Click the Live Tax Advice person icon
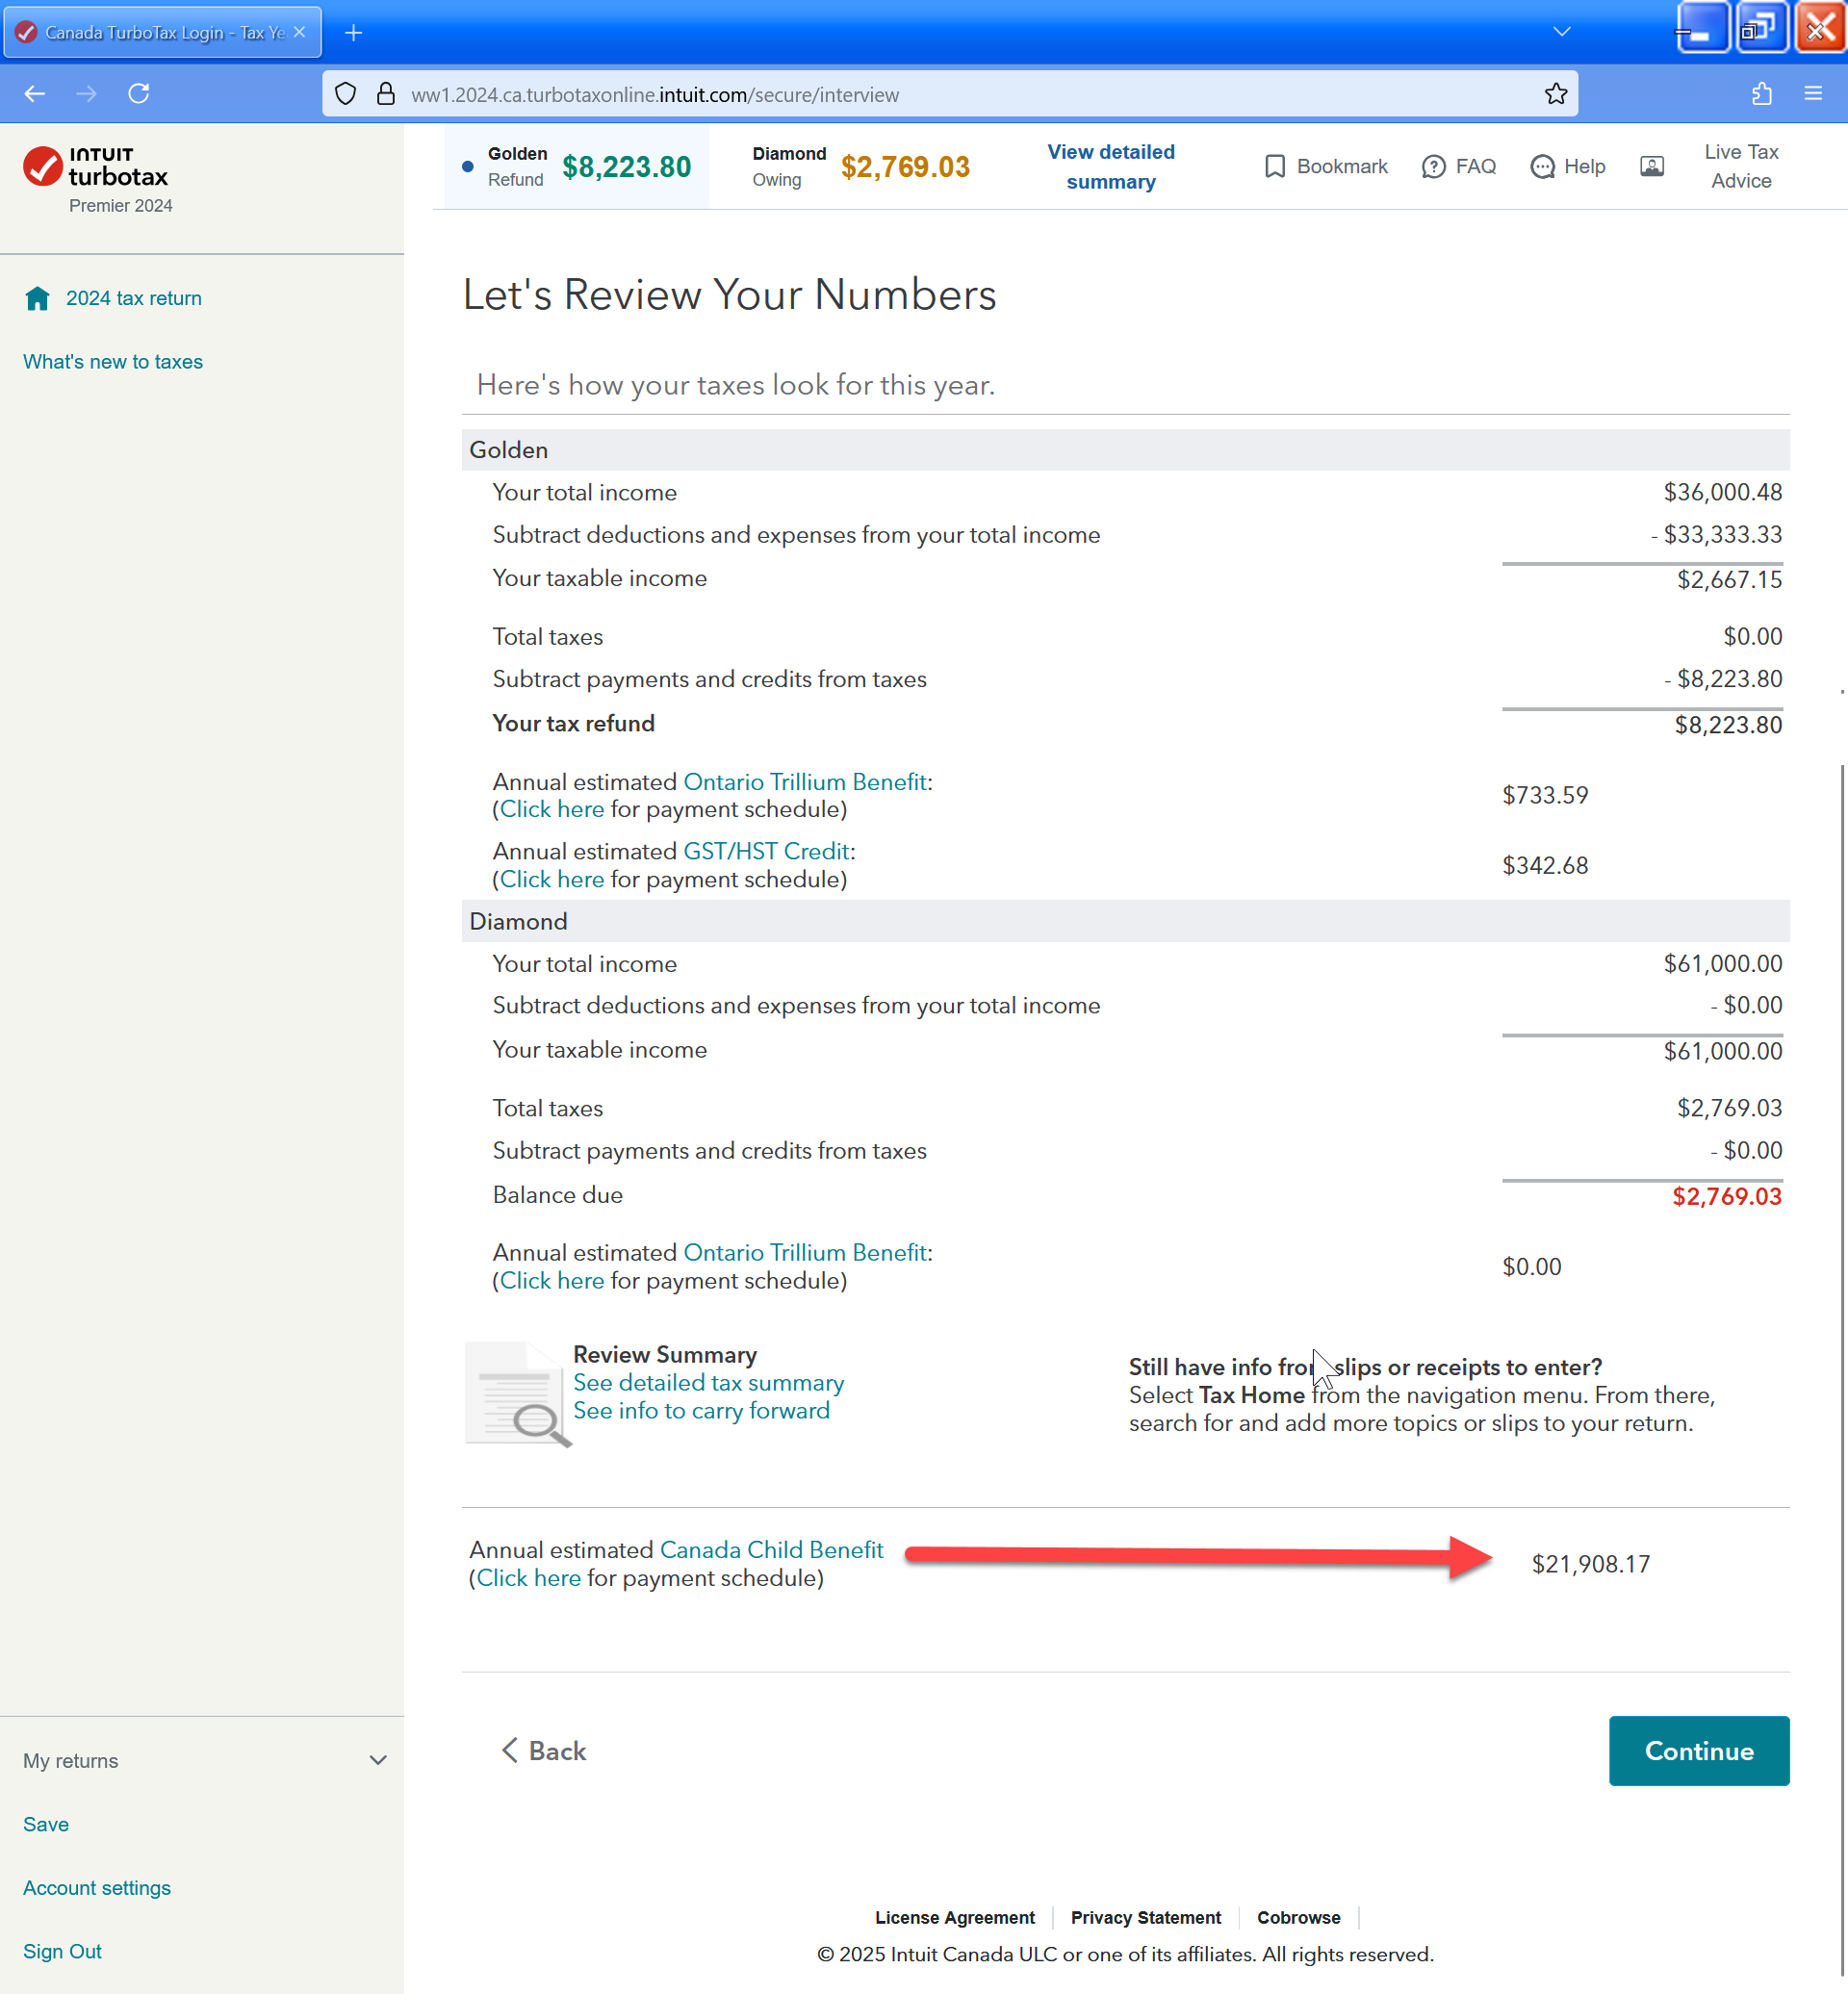This screenshot has height=1994, width=1848. 1652,166
